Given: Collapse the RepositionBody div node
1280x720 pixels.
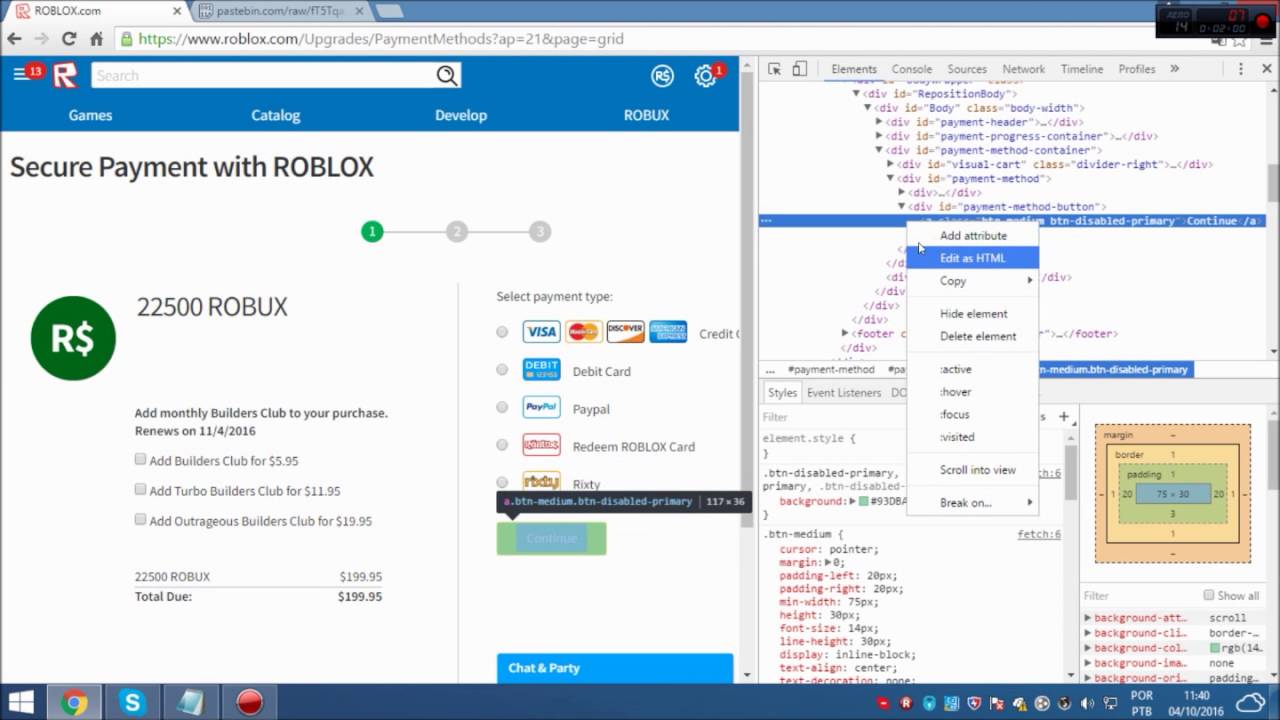Looking at the screenshot, I should [x=856, y=94].
